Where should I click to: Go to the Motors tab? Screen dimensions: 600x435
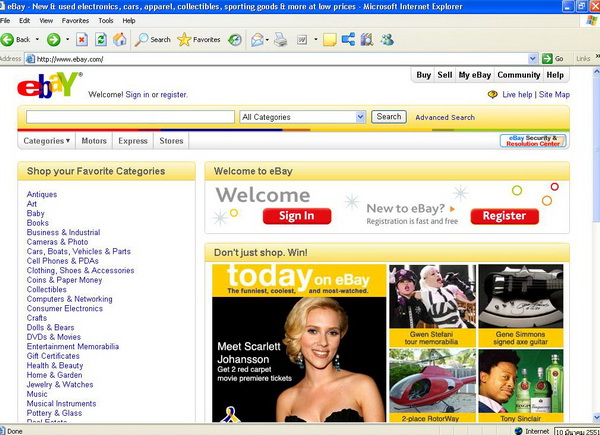pyautogui.click(x=94, y=141)
